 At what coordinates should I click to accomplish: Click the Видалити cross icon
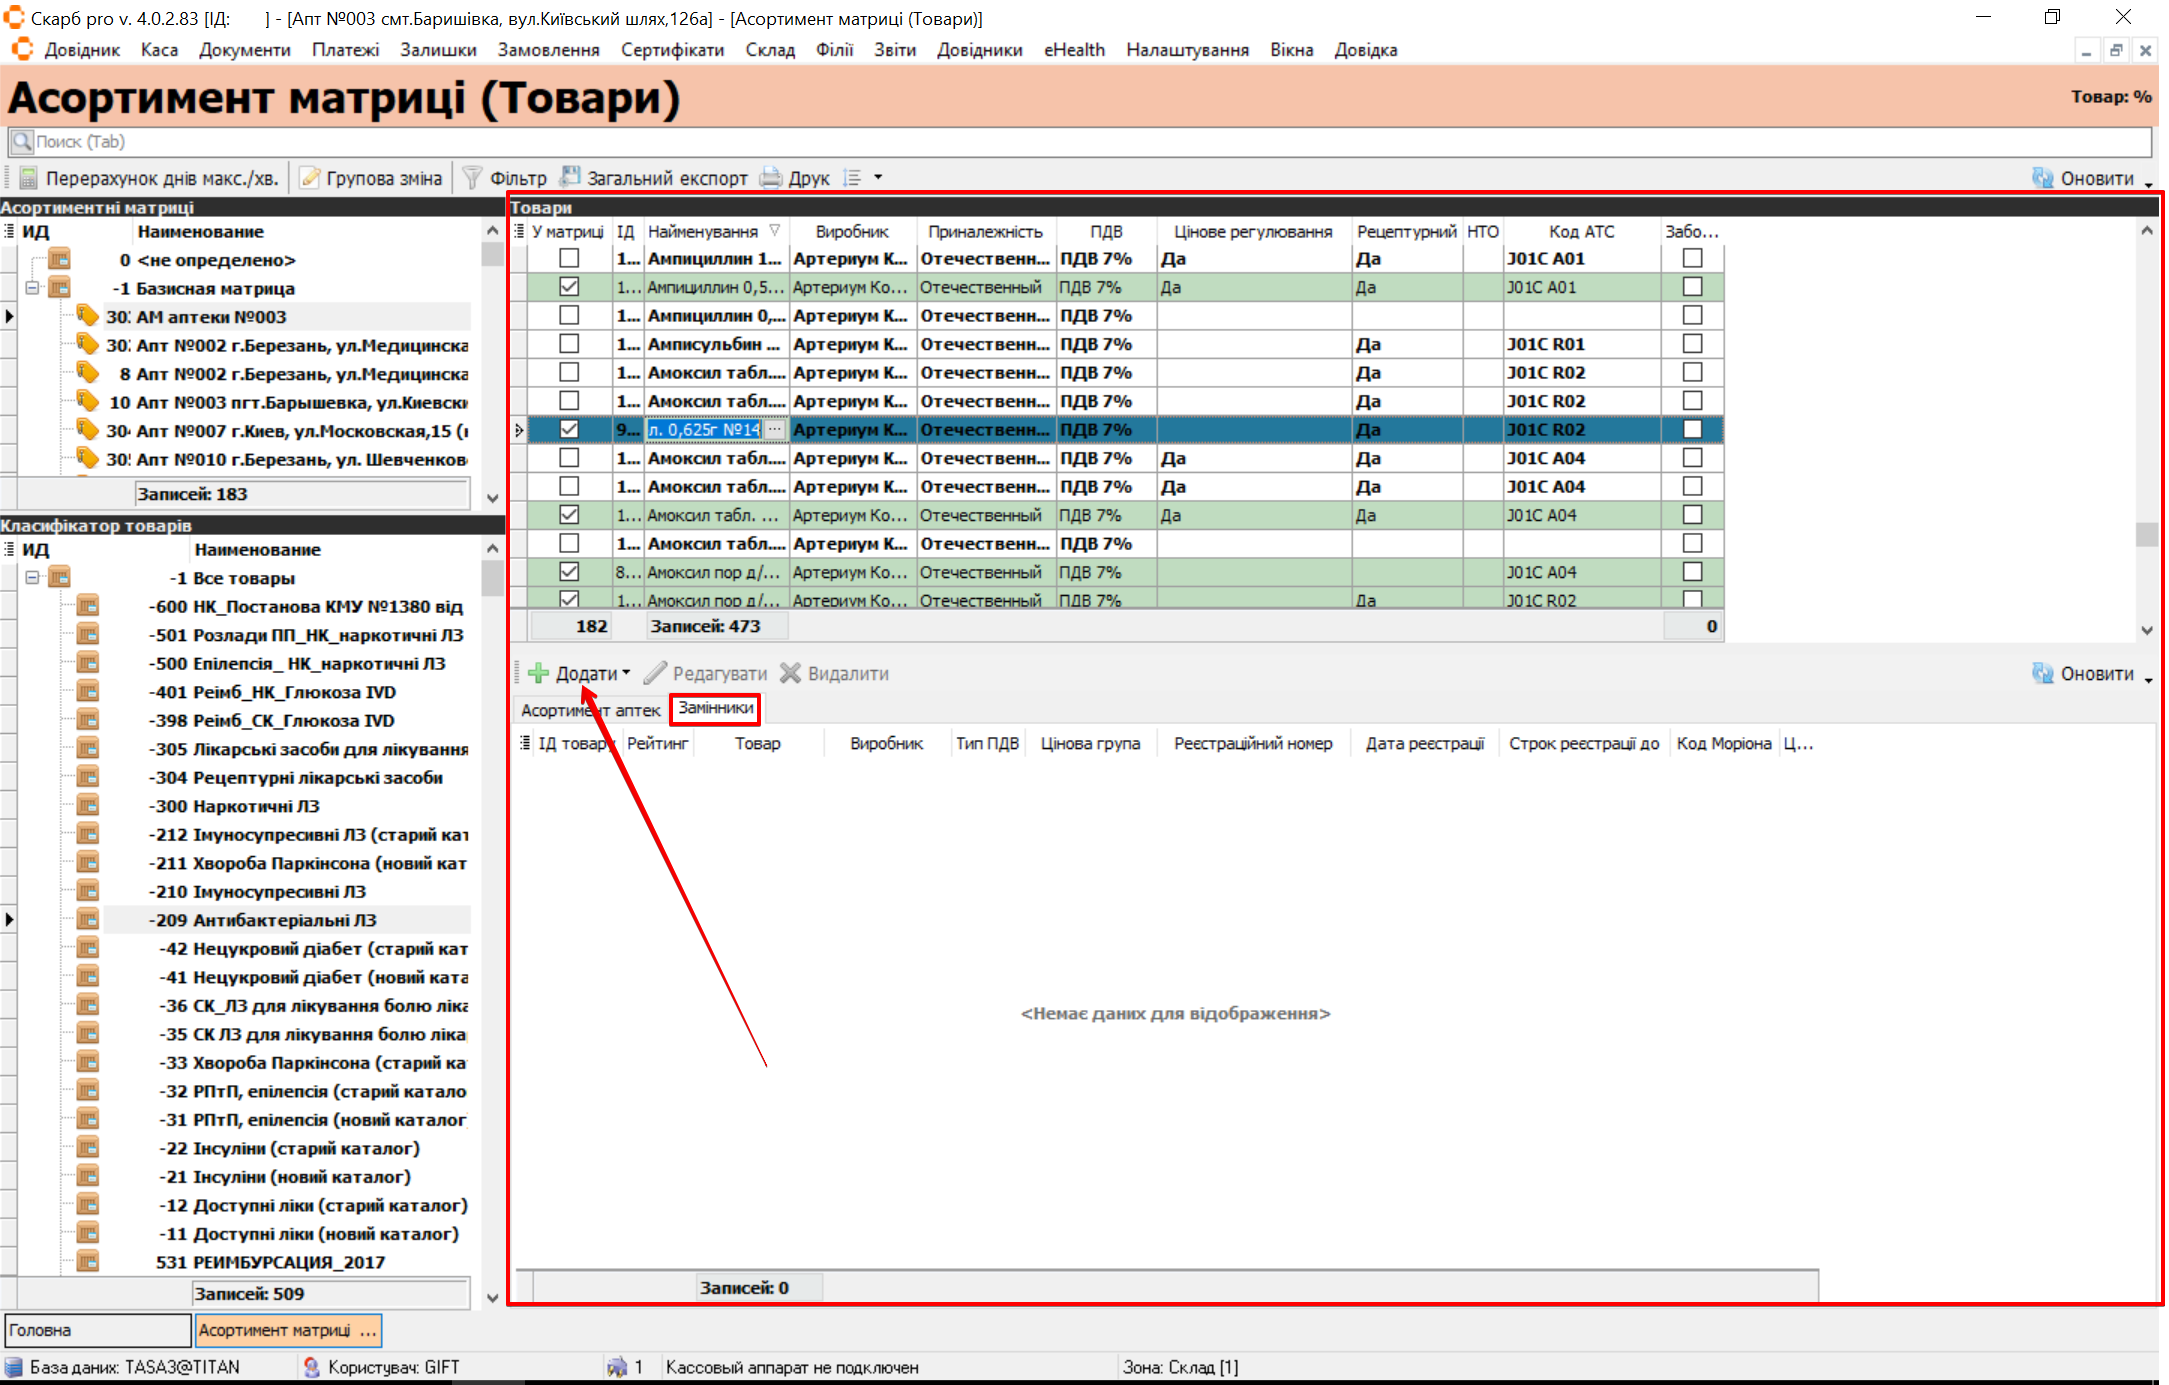pyautogui.click(x=791, y=673)
